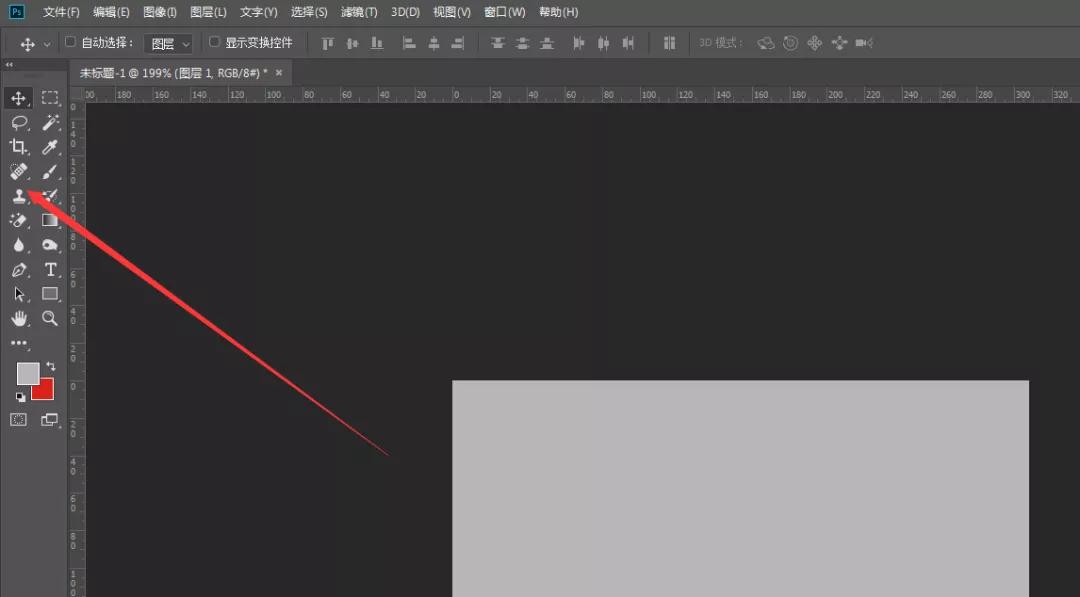This screenshot has height=597, width=1080.
Task: Distribute vertical centers of layers
Action: point(522,43)
